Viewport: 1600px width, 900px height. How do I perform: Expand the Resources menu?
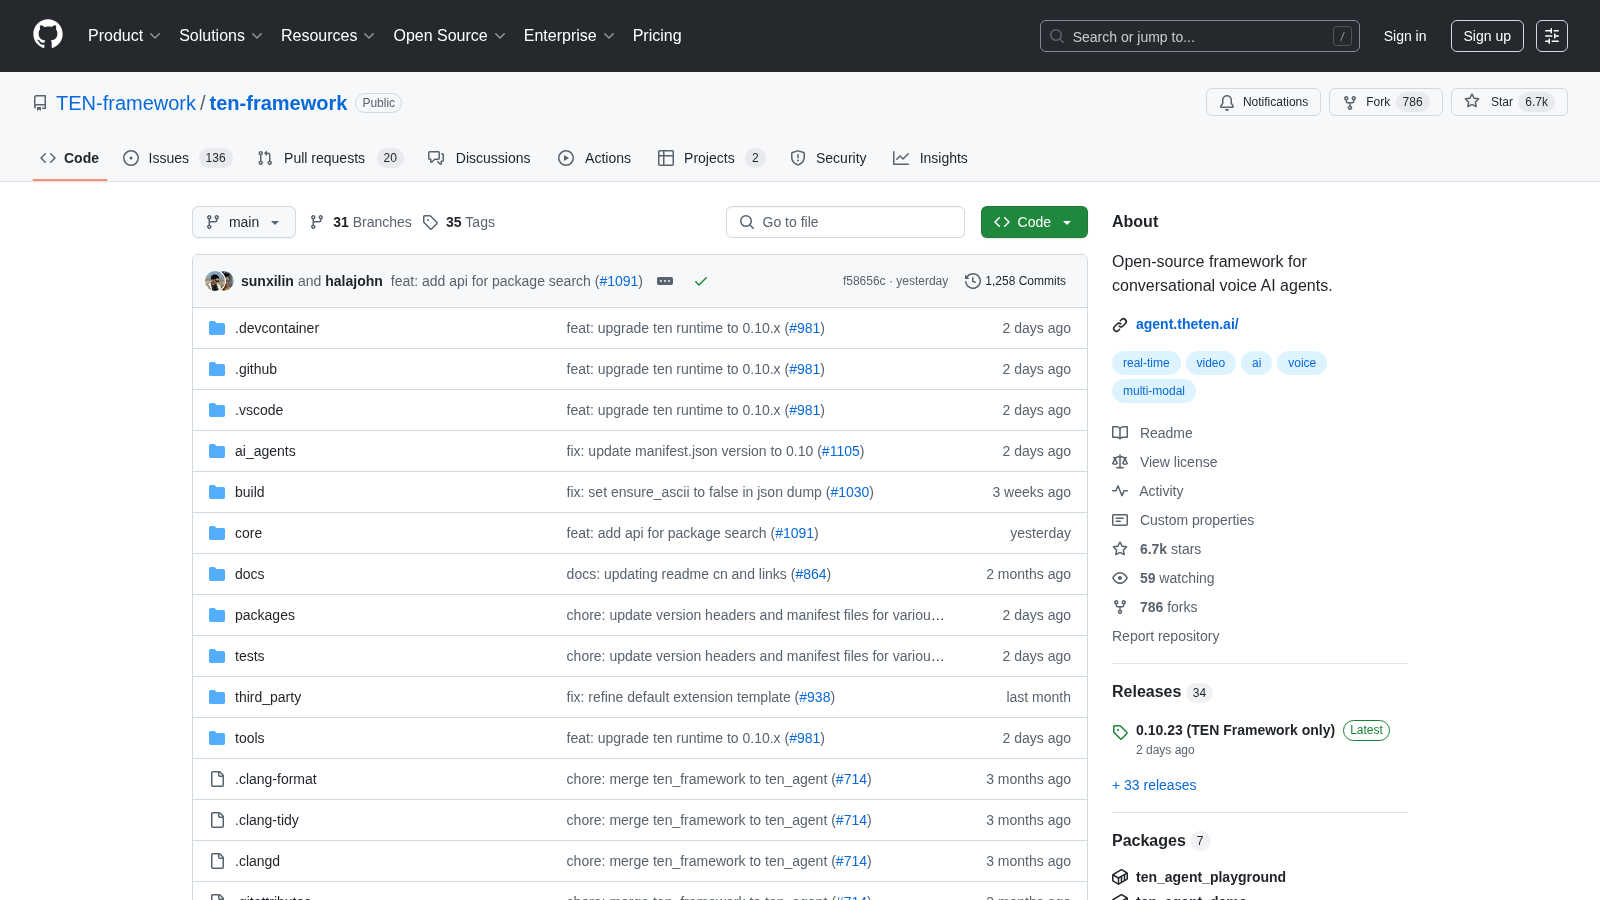pyautogui.click(x=328, y=35)
